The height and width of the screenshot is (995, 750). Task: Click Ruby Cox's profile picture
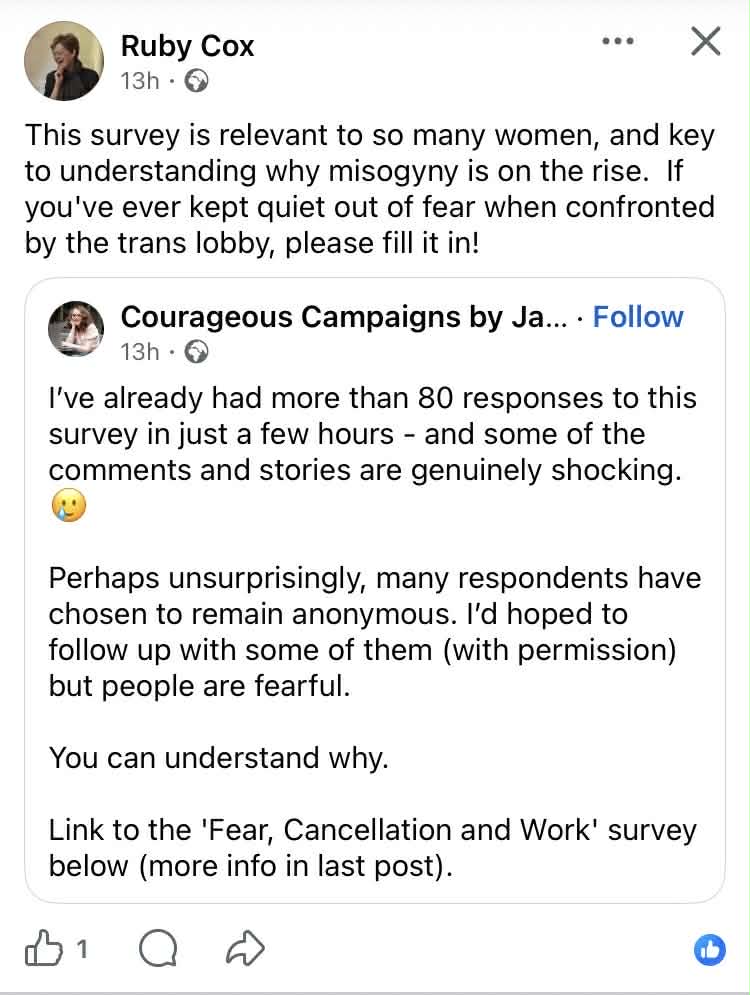click(63, 61)
